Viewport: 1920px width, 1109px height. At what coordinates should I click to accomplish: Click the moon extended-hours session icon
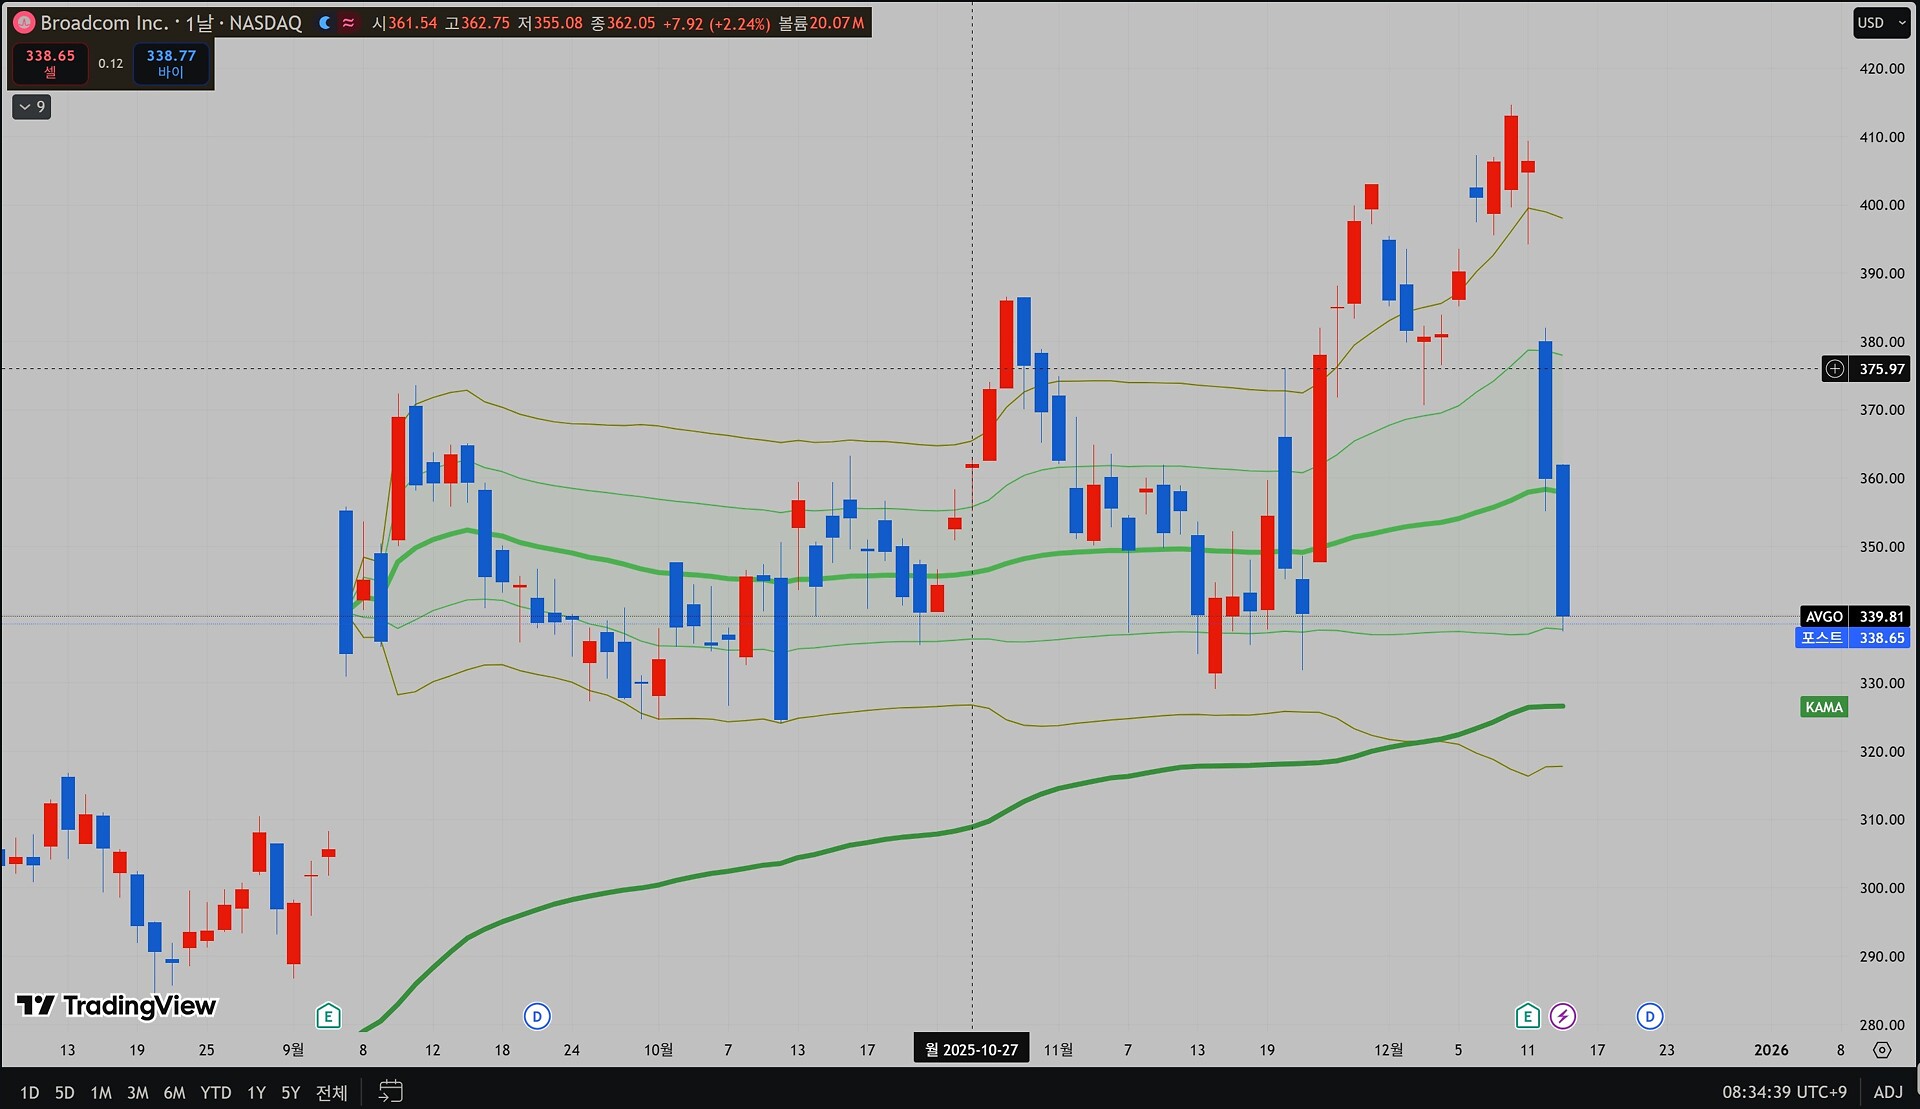pos(325,23)
